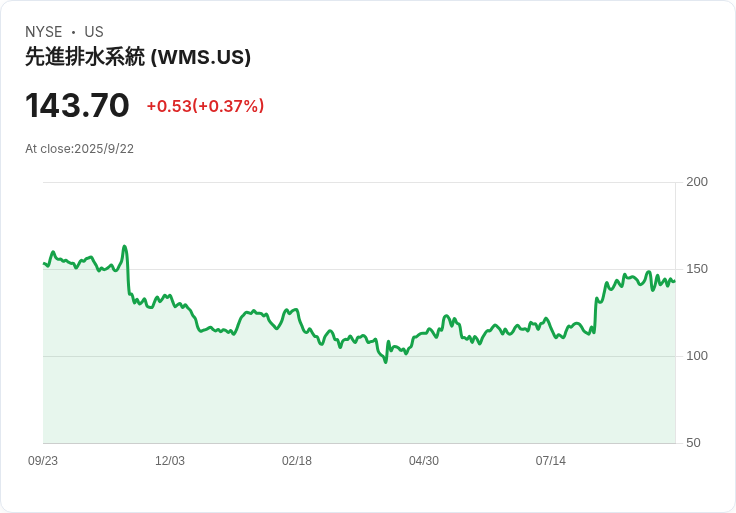Click the 09/23 x-axis date label
The height and width of the screenshot is (513, 736).
pyautogui.click(x=43, y=461)
